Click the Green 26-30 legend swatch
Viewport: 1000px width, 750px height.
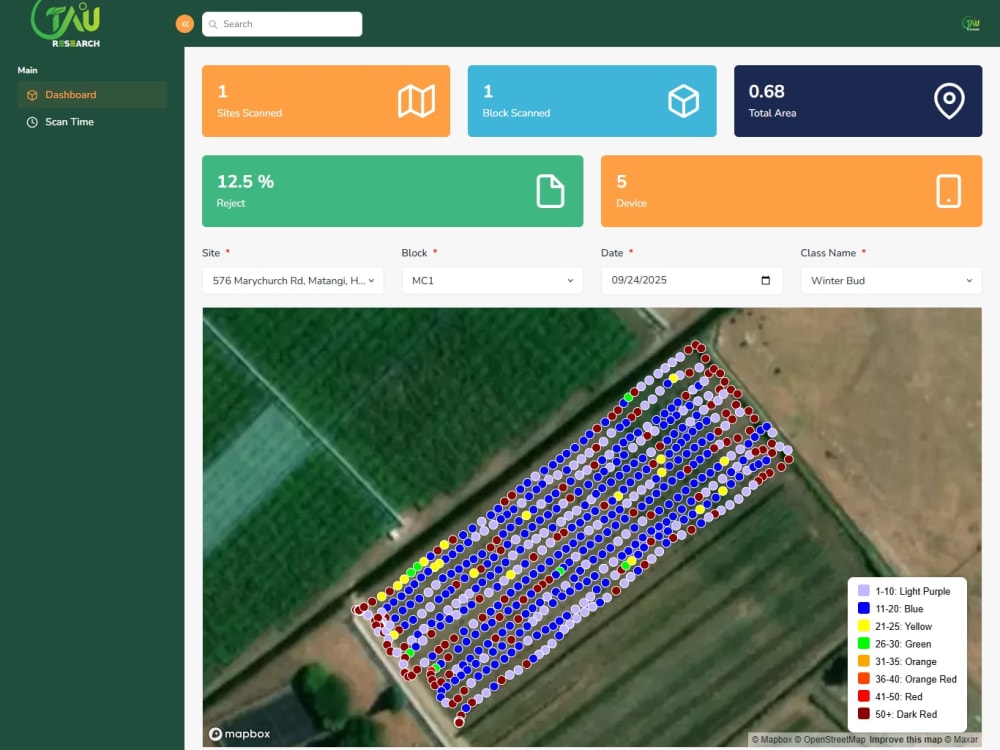[x=864, y=643]
